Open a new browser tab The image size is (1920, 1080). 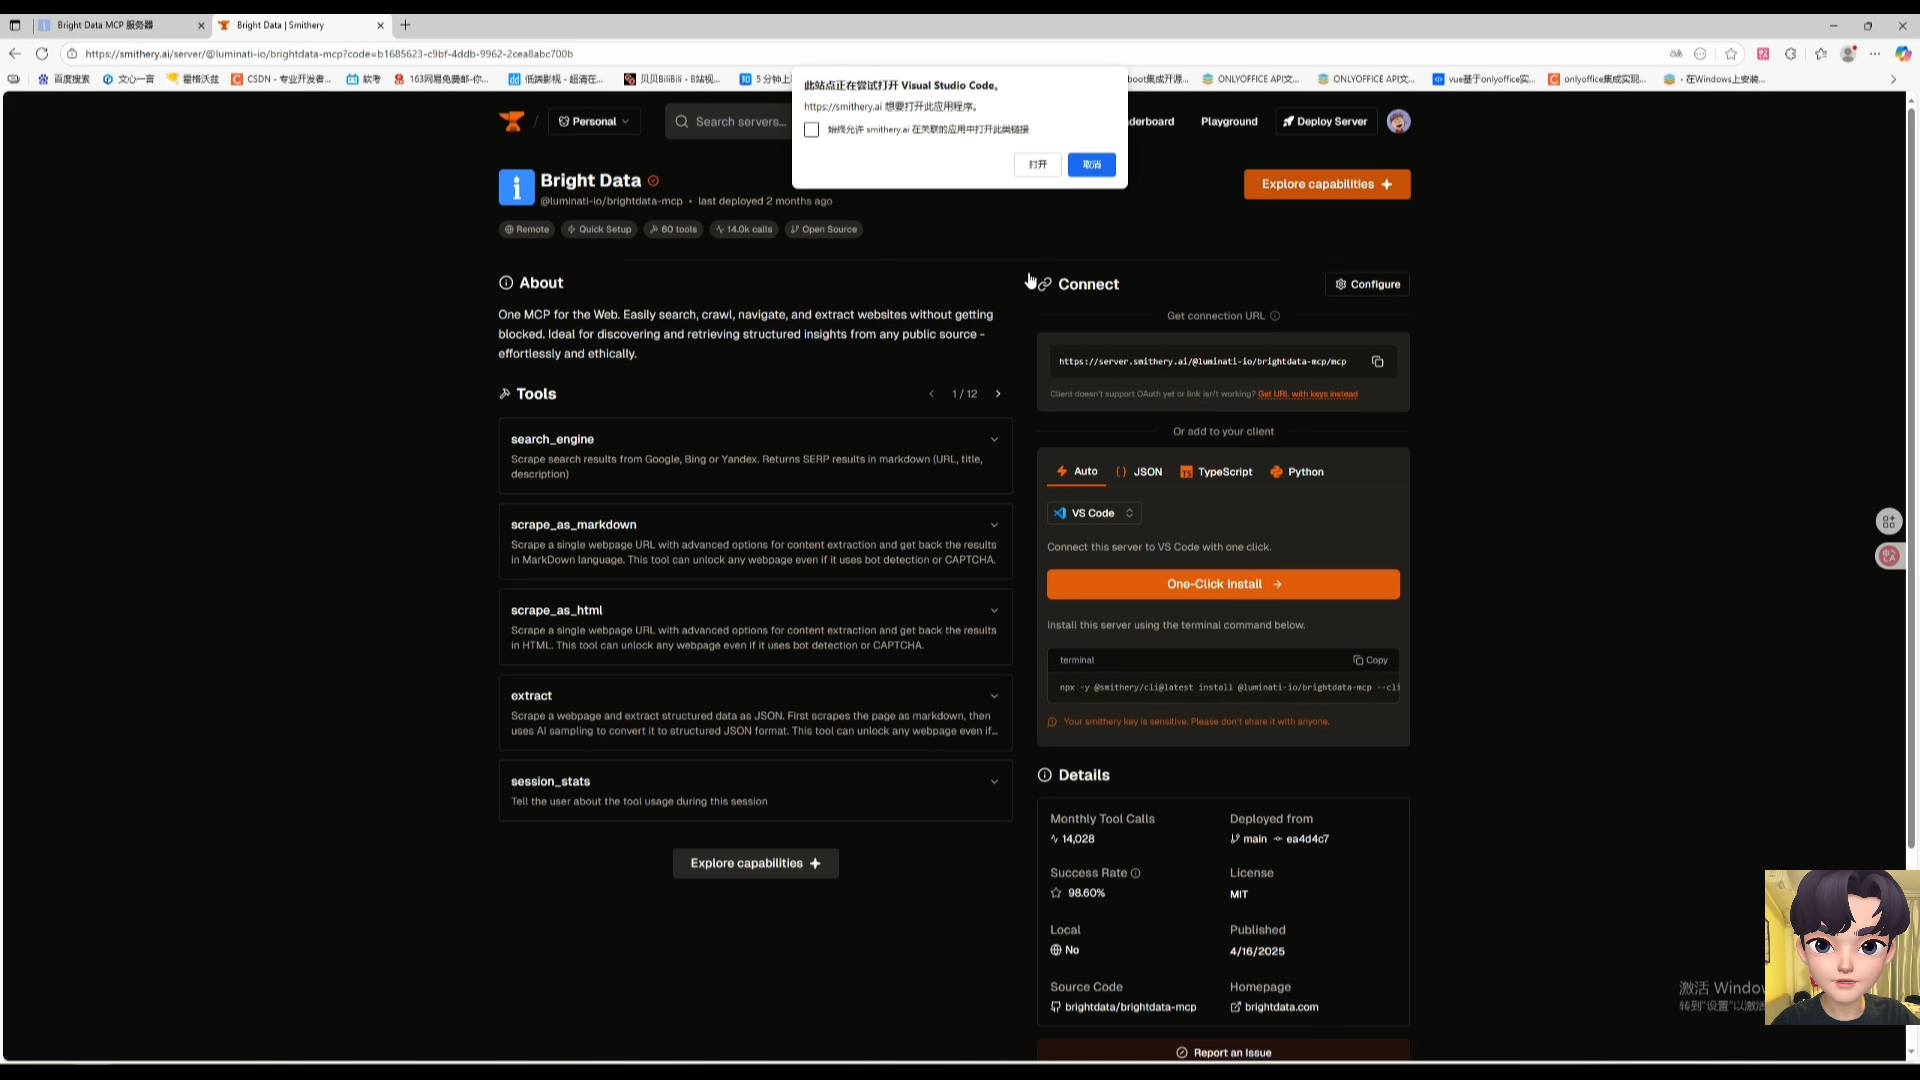[405, 25]
